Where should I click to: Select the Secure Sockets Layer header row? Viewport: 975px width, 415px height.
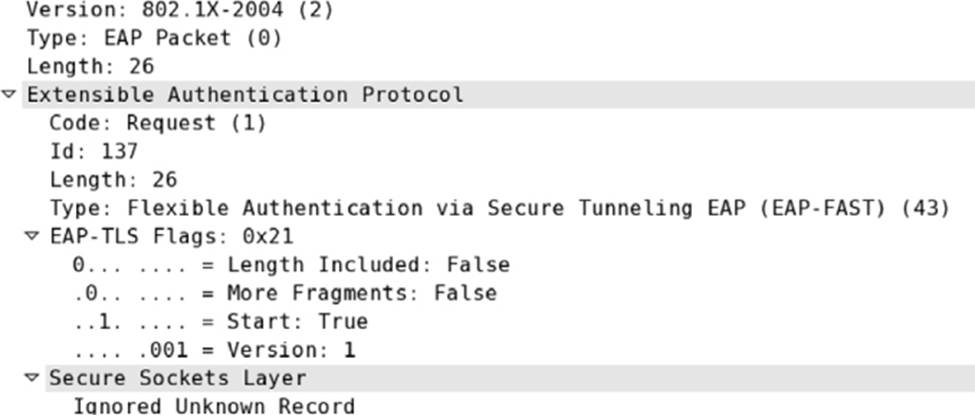click(510, 378)
